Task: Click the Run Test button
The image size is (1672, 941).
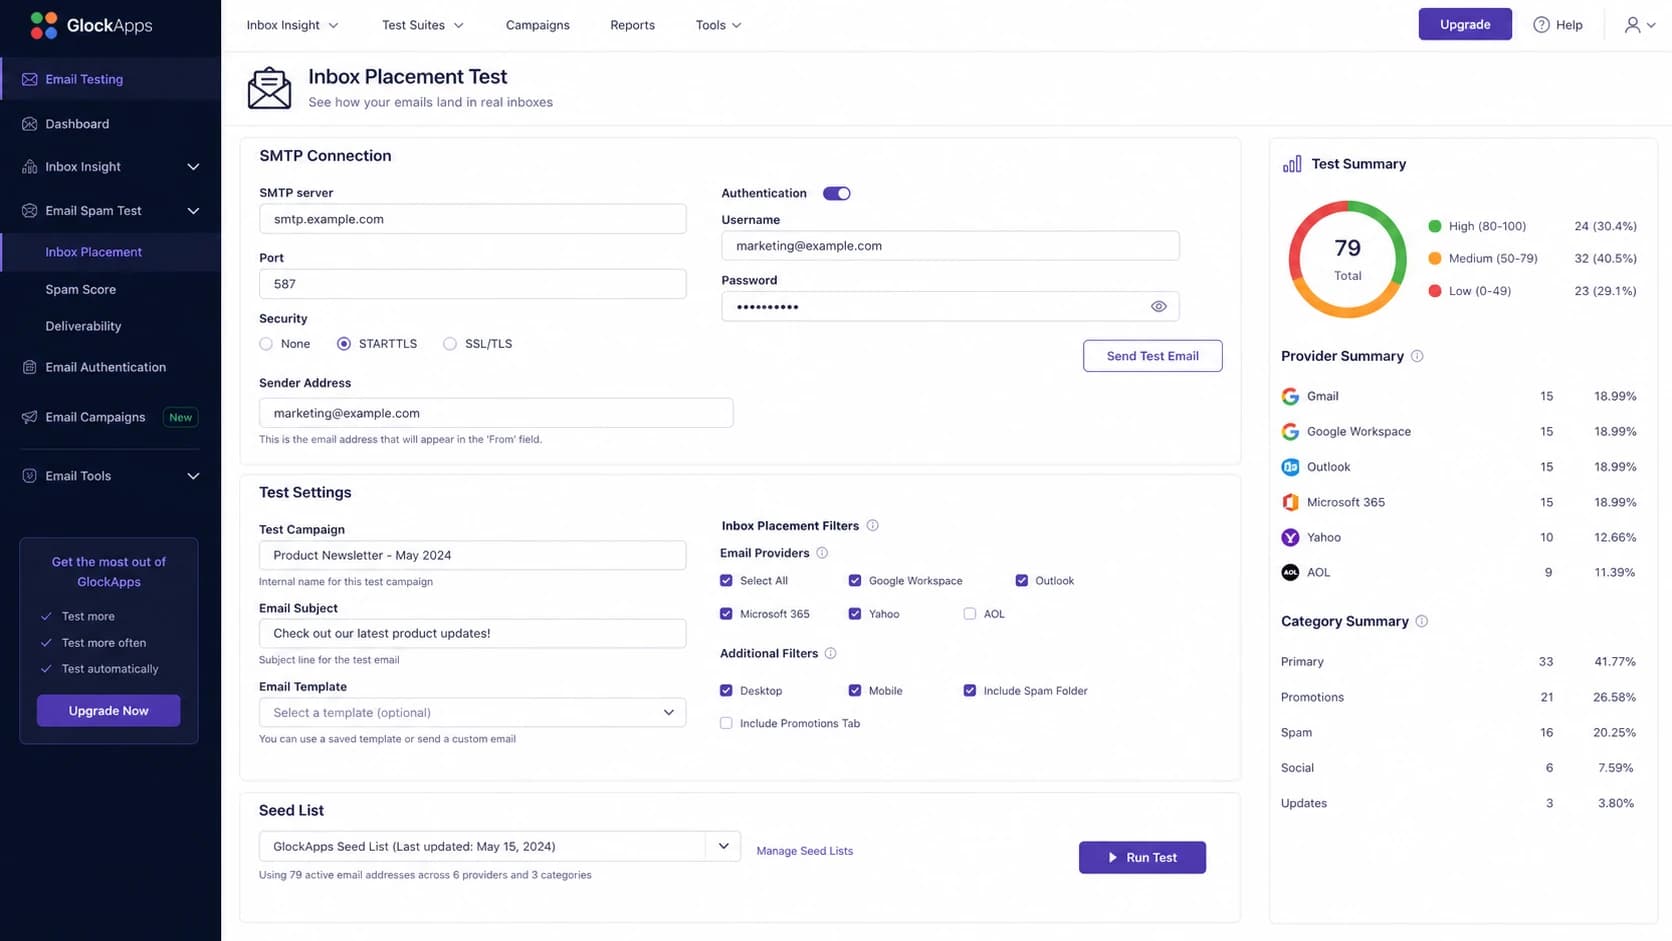Action: pos(1142,858)
